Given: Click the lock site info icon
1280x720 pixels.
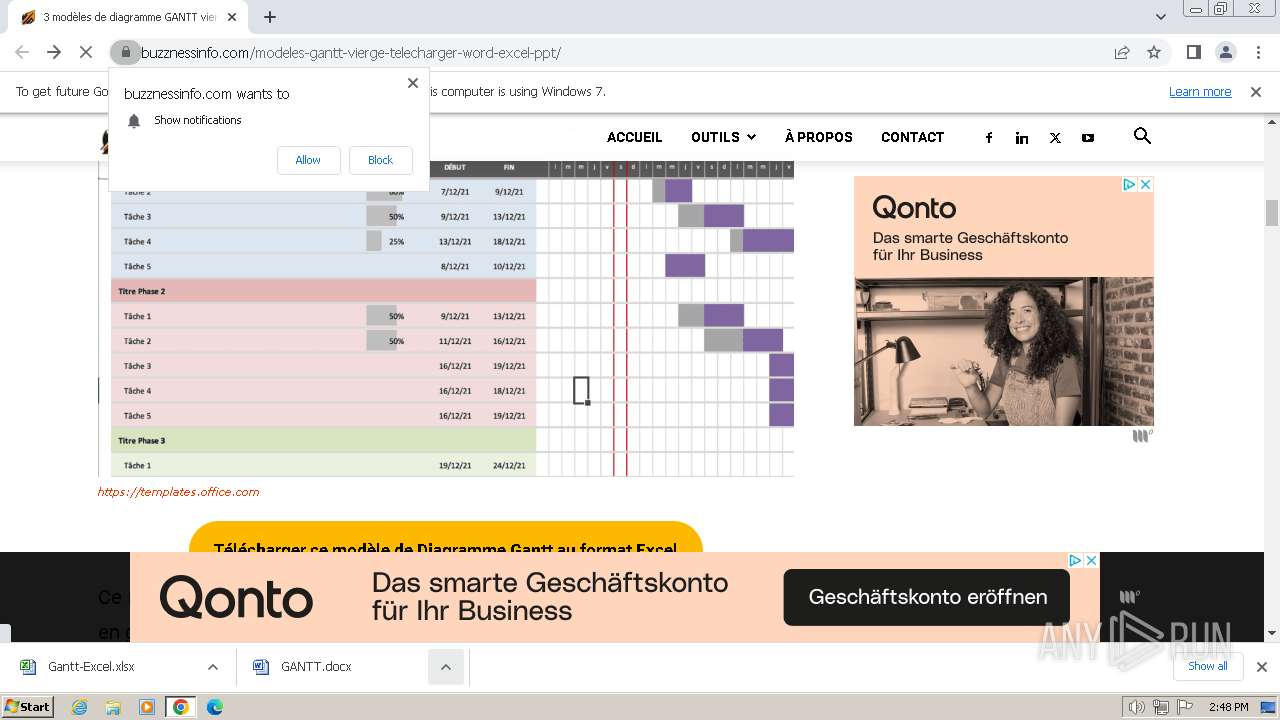Looking at the screenshot, I should [124, 52].
